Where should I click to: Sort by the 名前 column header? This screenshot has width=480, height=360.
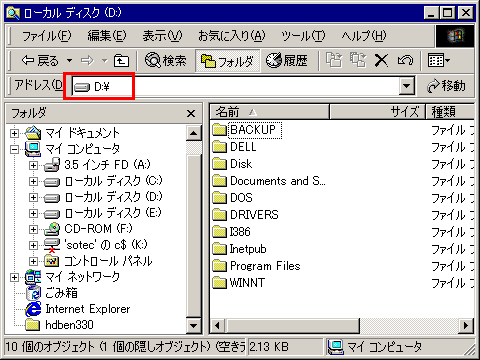[269, 112]
